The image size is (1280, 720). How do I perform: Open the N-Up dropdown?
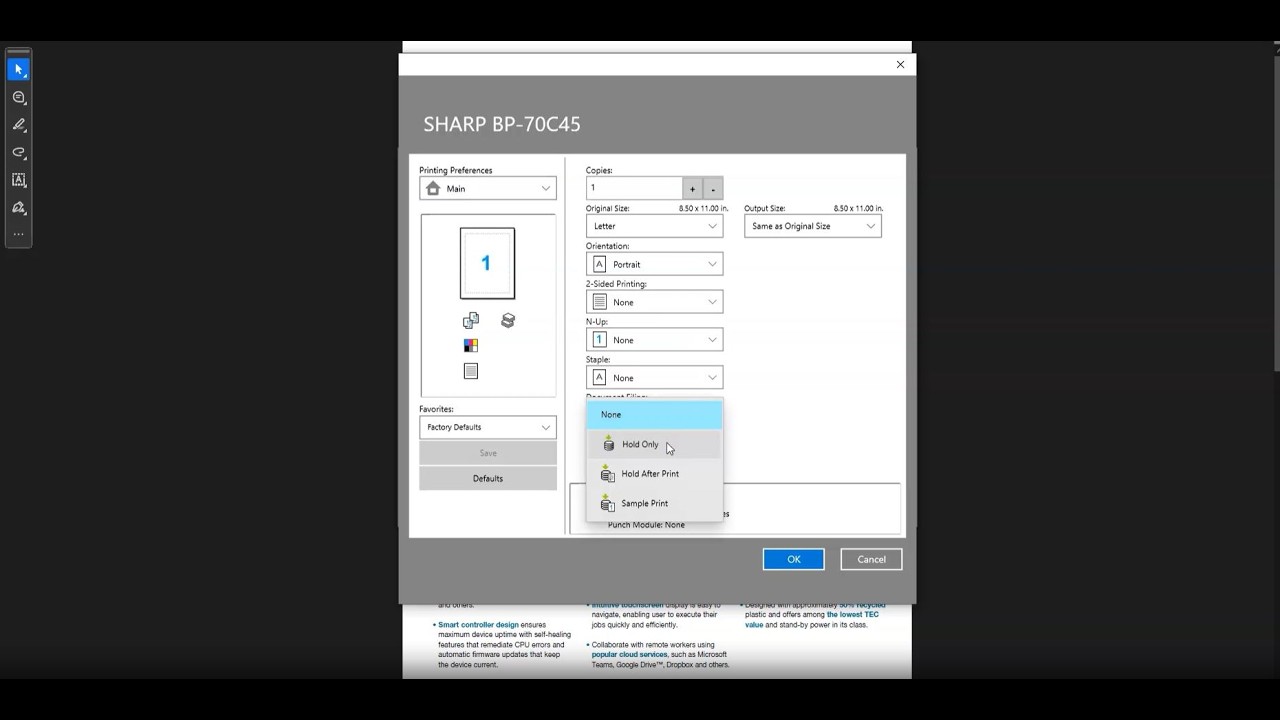click(x=654, y=340)
